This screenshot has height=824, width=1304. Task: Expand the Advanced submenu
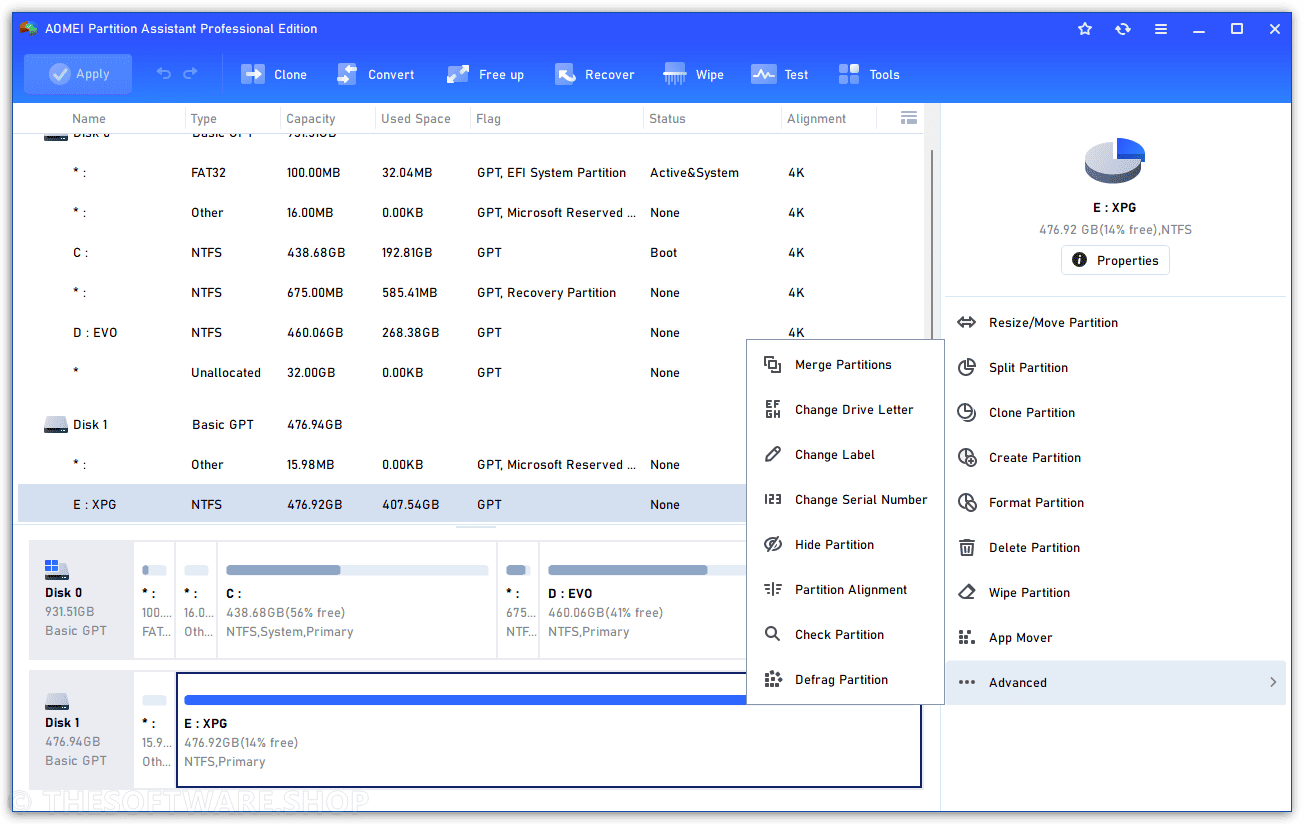coord(1115,682)
